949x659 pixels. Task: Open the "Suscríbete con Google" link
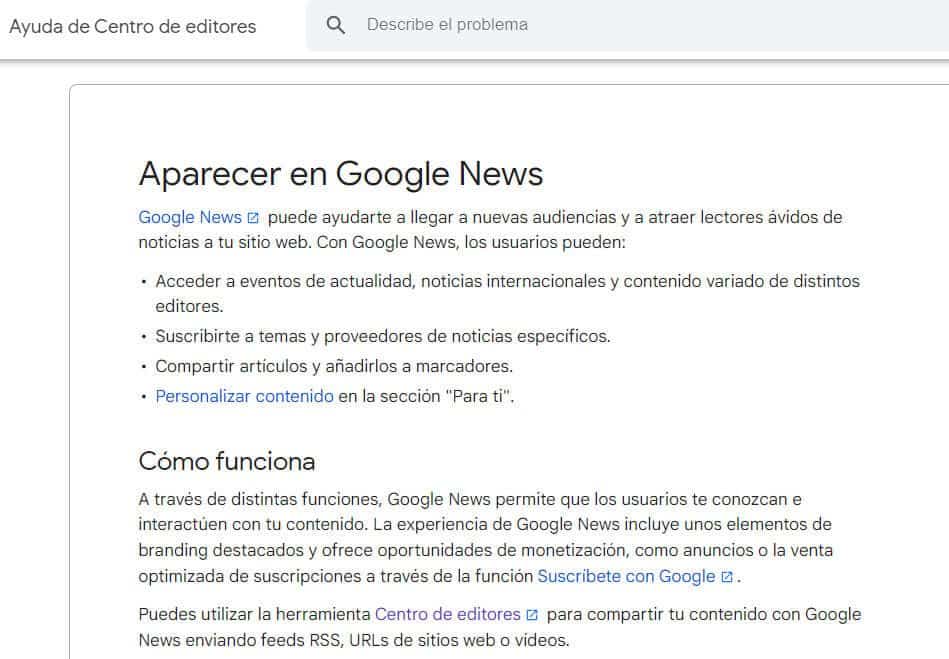pos(626,576)
